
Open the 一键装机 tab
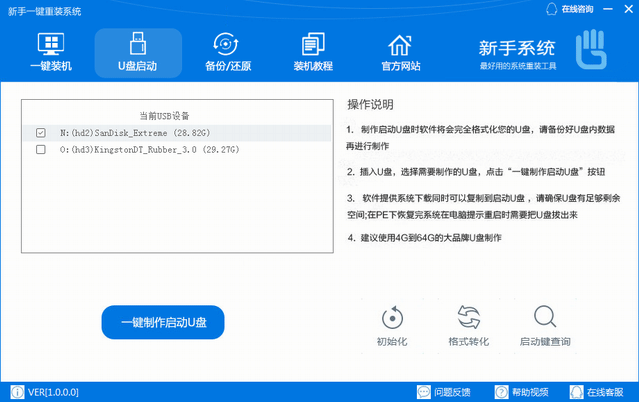coord(51,53)
